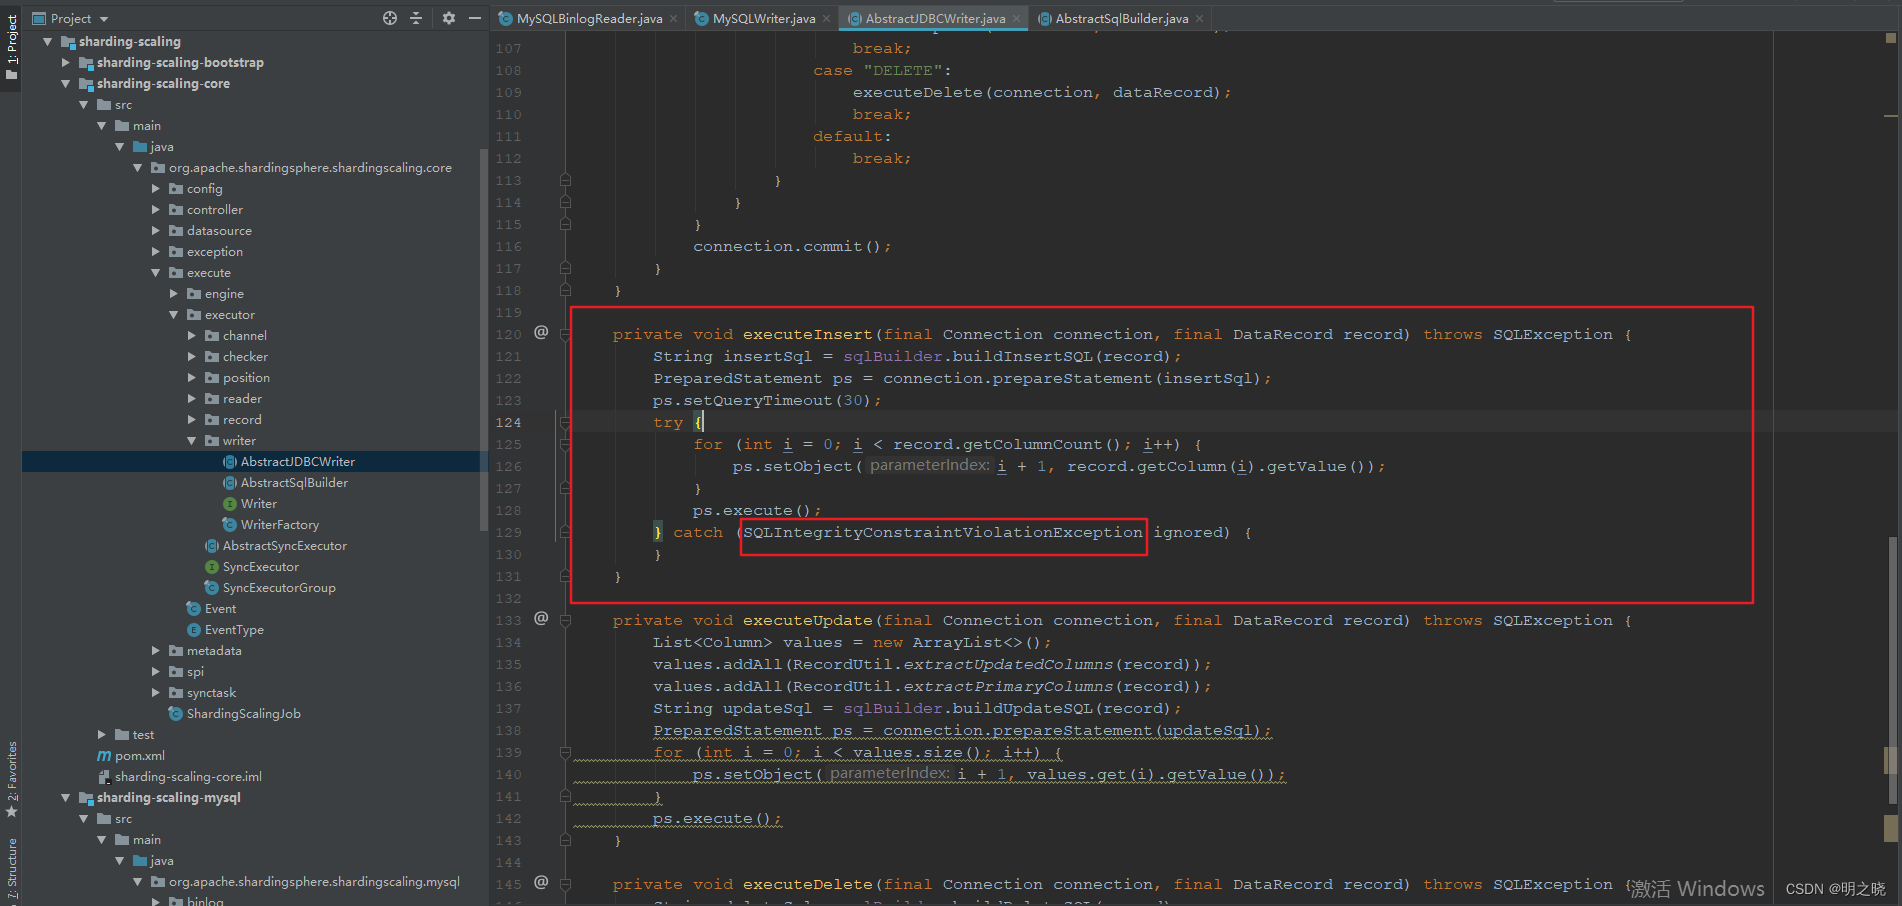Select Opened File icon in Project toolbar

389,17
